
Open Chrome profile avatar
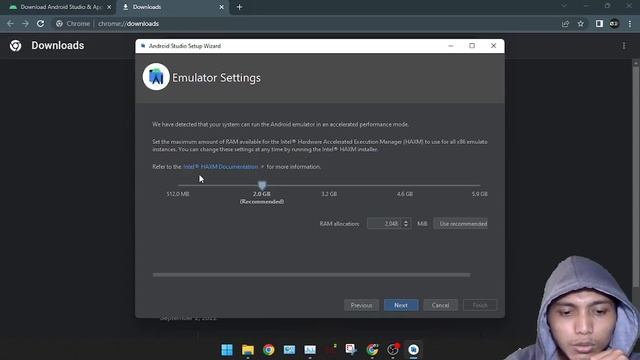coord(614,24)
